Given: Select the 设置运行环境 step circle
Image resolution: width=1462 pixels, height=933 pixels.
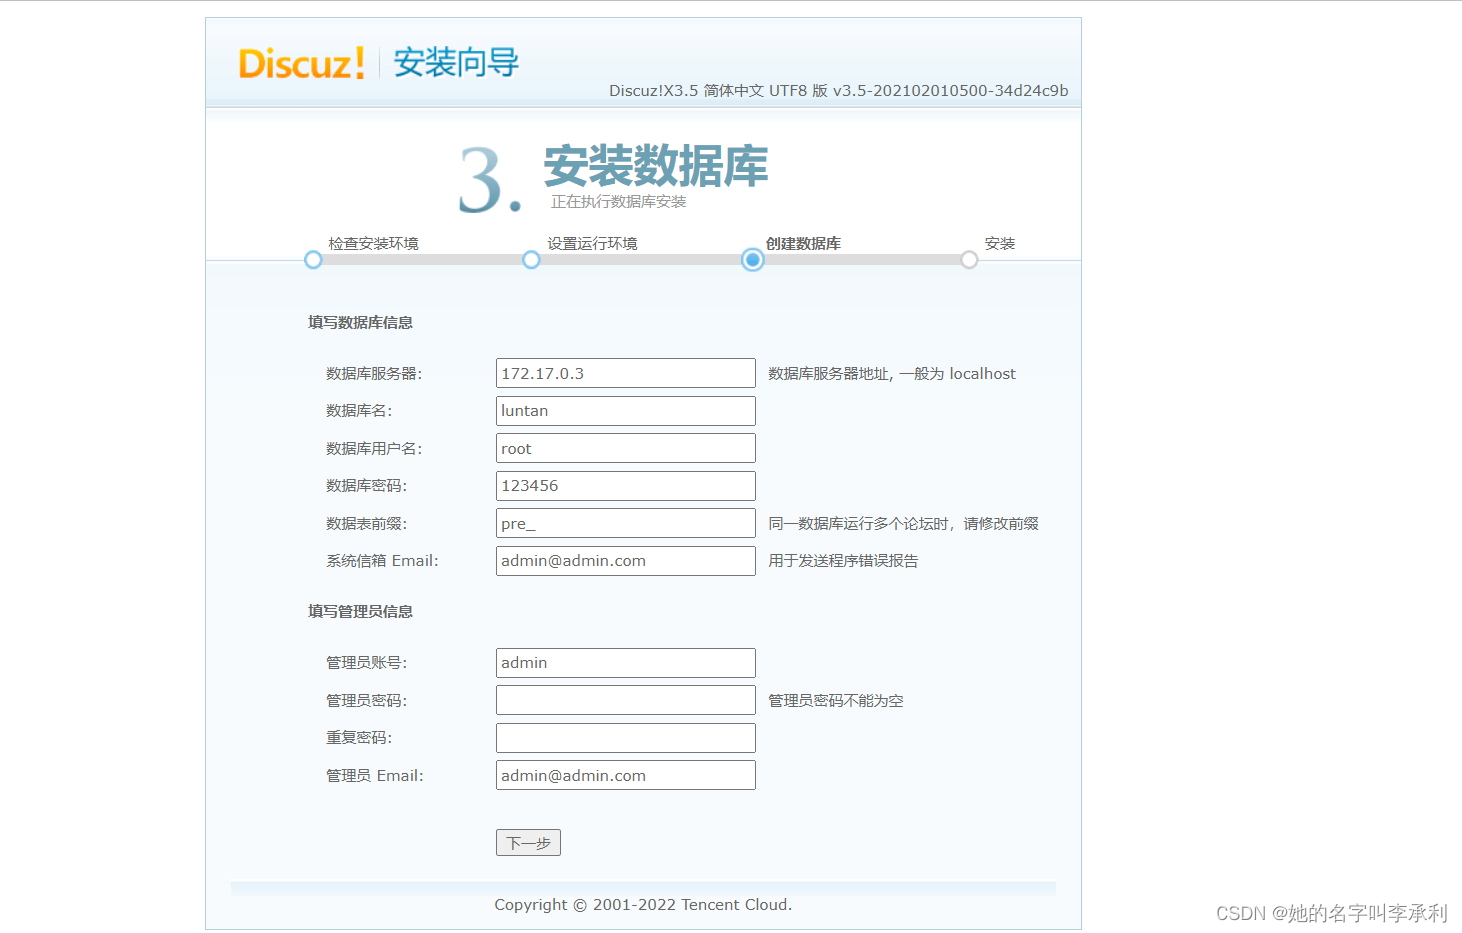Looking at the screenshot, I should pos(530,259).
